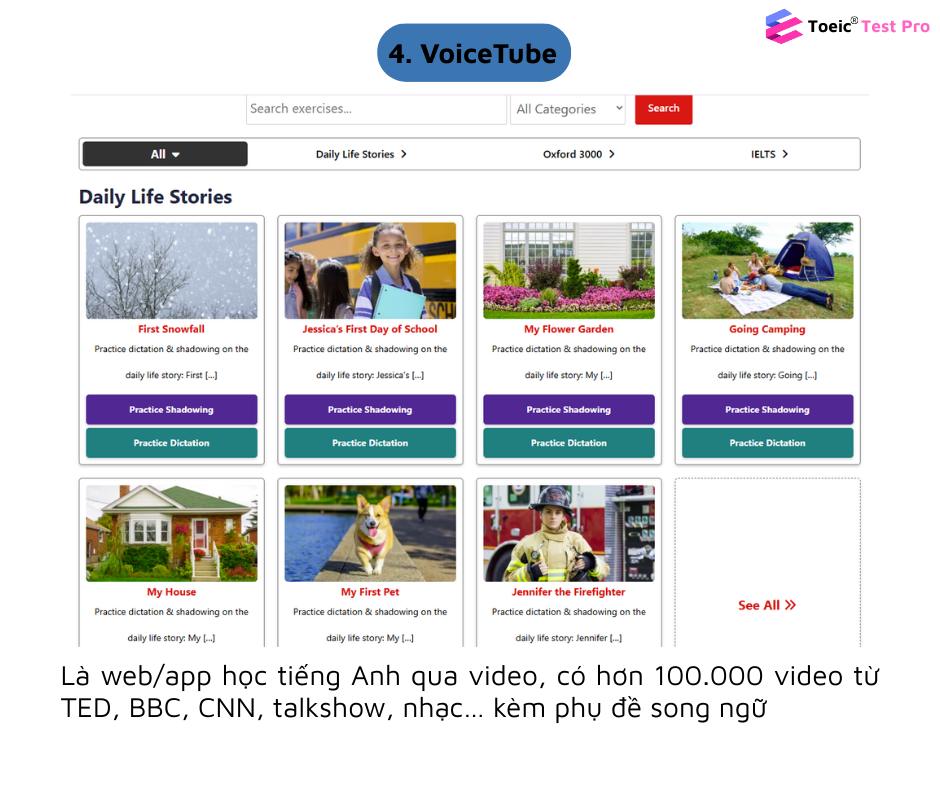Open the My First Pet corgi thumbnail

[x=370, y=533]
